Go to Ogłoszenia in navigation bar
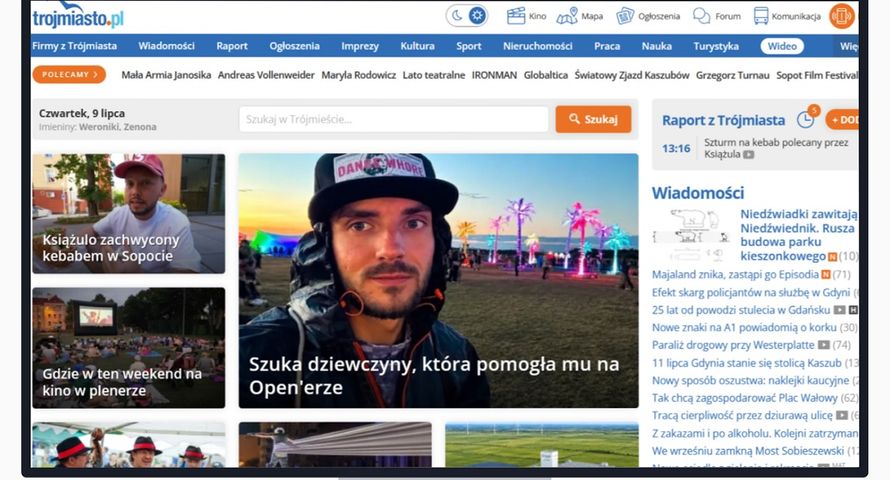Image resolution: width=890 pixels, height=480 pixels. click(295, 46)
